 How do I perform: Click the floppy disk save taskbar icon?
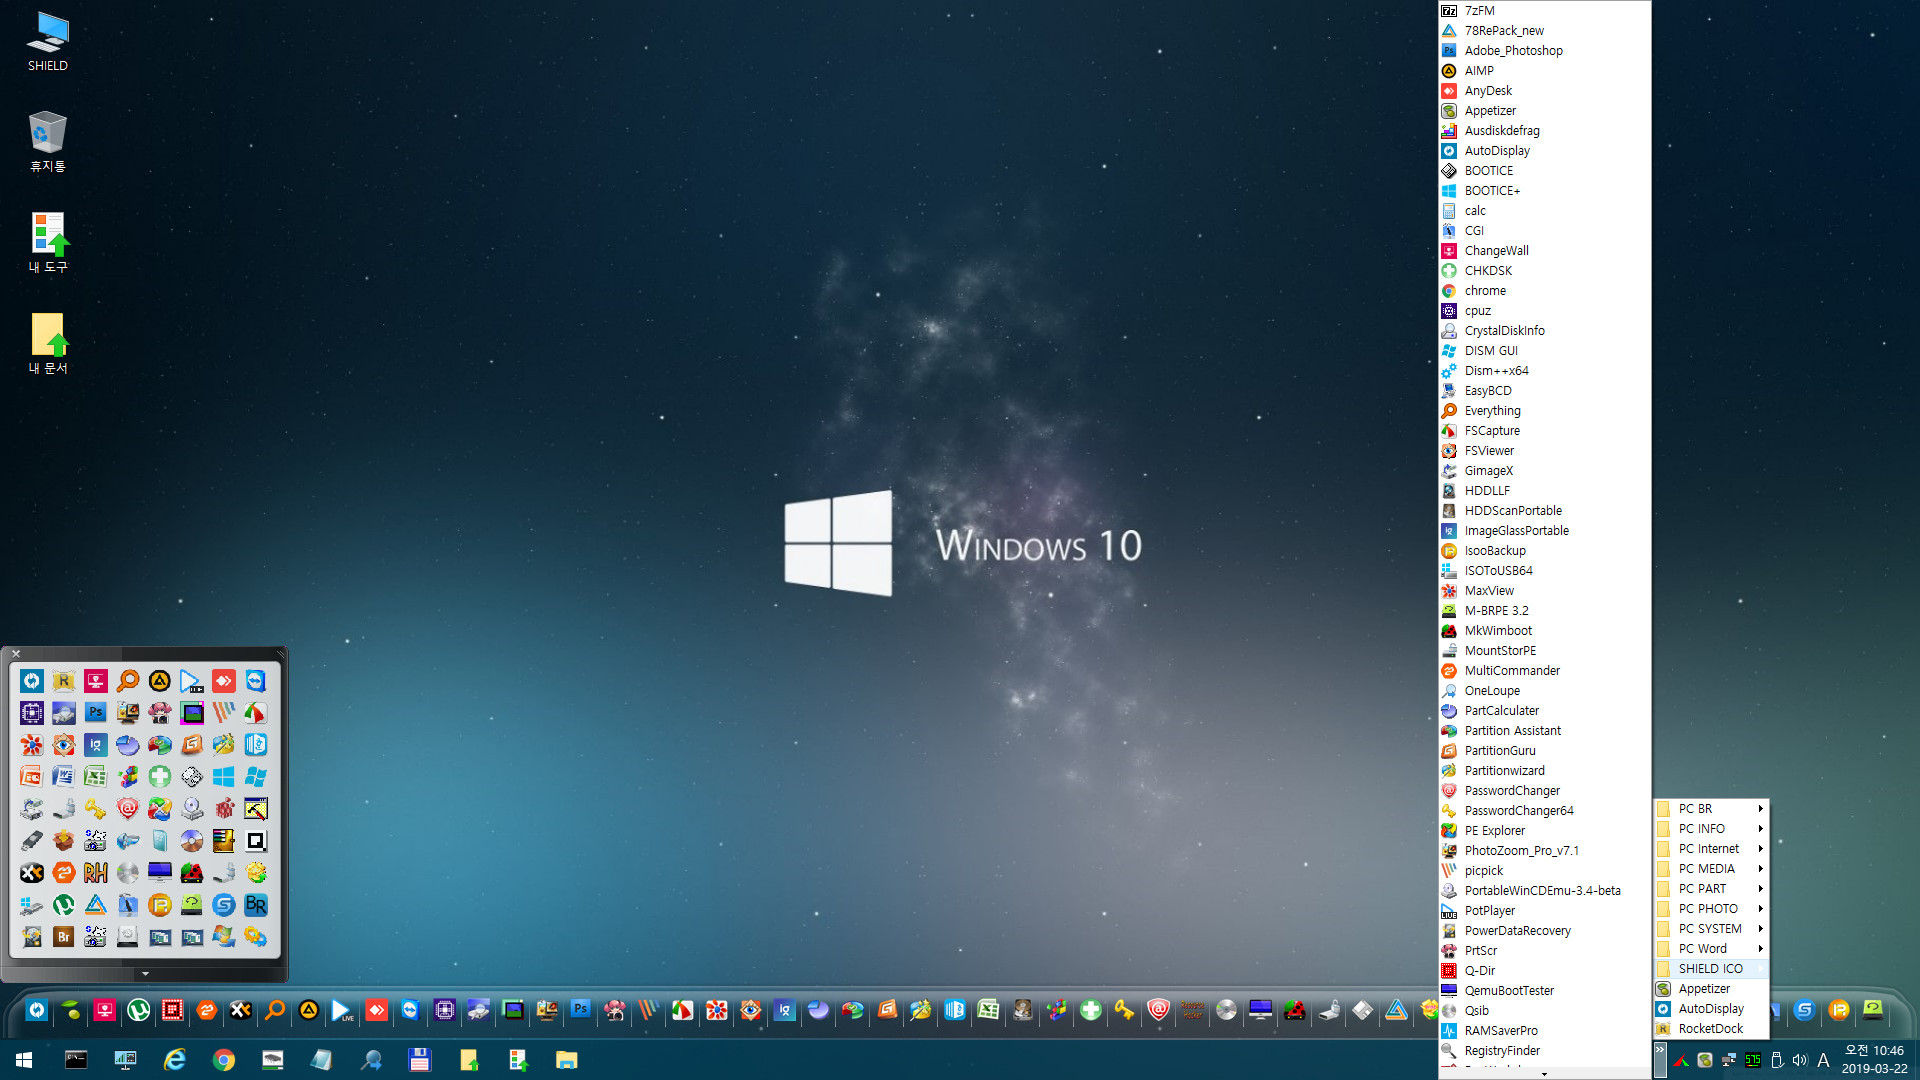[x=420, y=1060]
